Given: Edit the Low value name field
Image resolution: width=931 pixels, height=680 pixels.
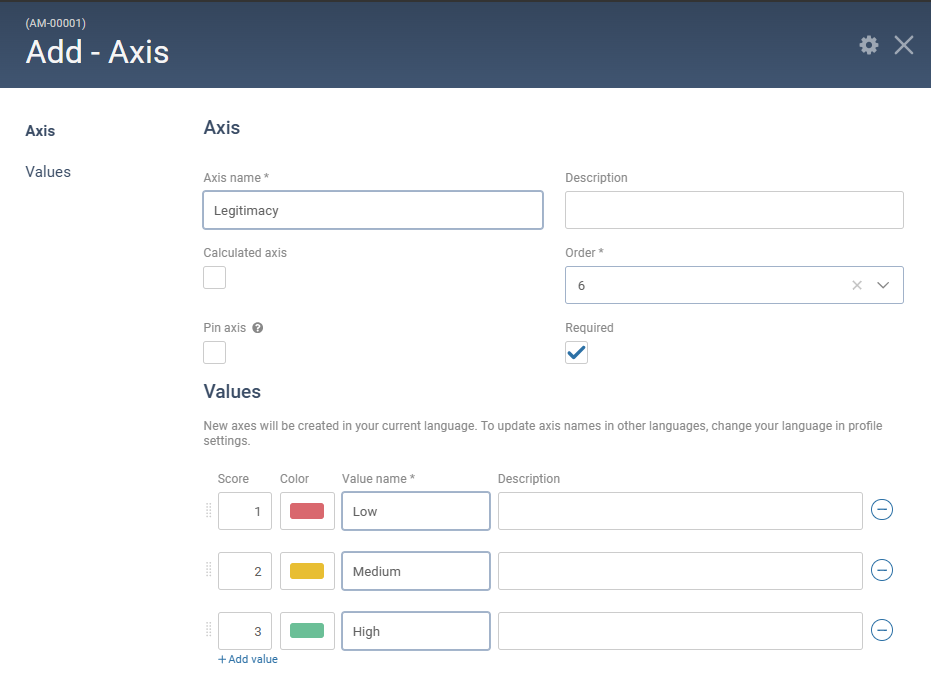Looking at the screenshot, I should pyautogui.click(x=416, y=511).
